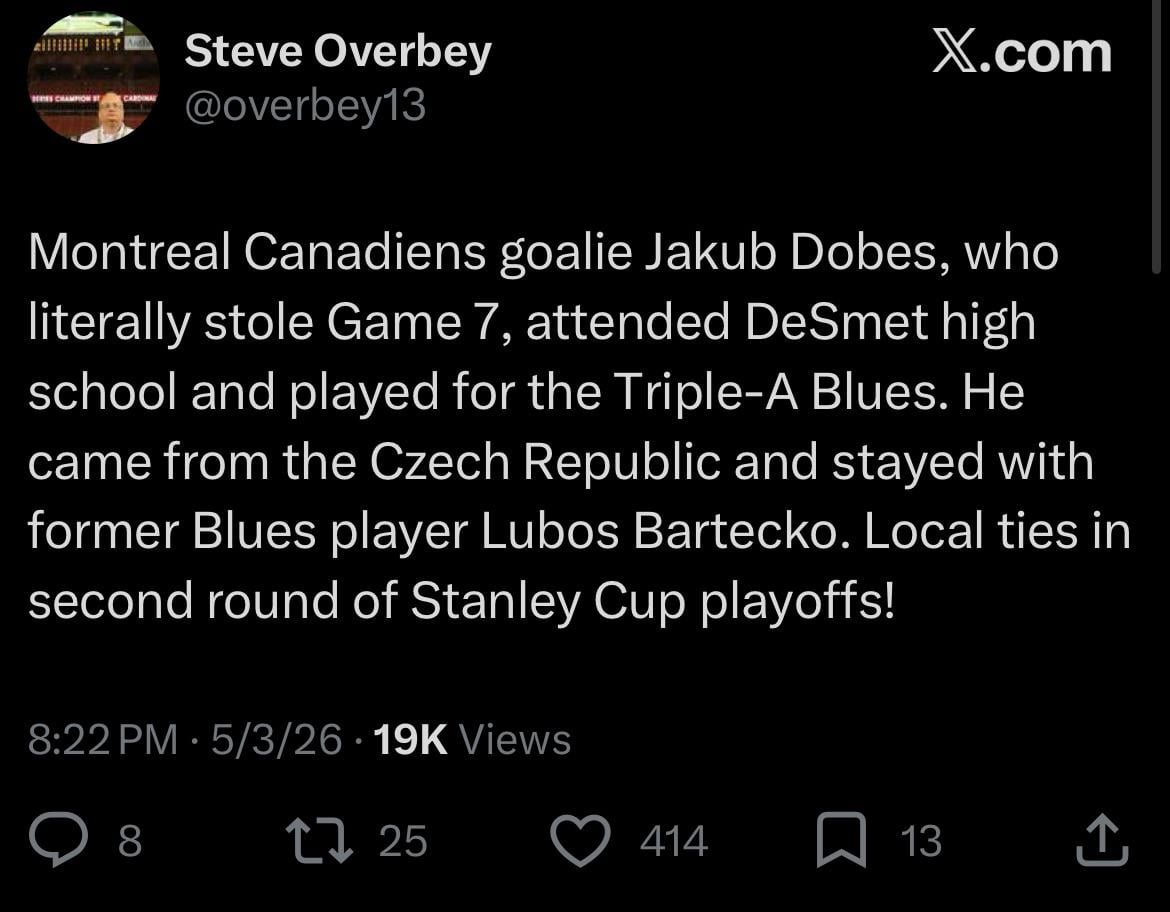Image resolution: width=1170 pixels, height=912 pixels.
Task: Open the Steve Overbey display name
Action: (338, 52)
